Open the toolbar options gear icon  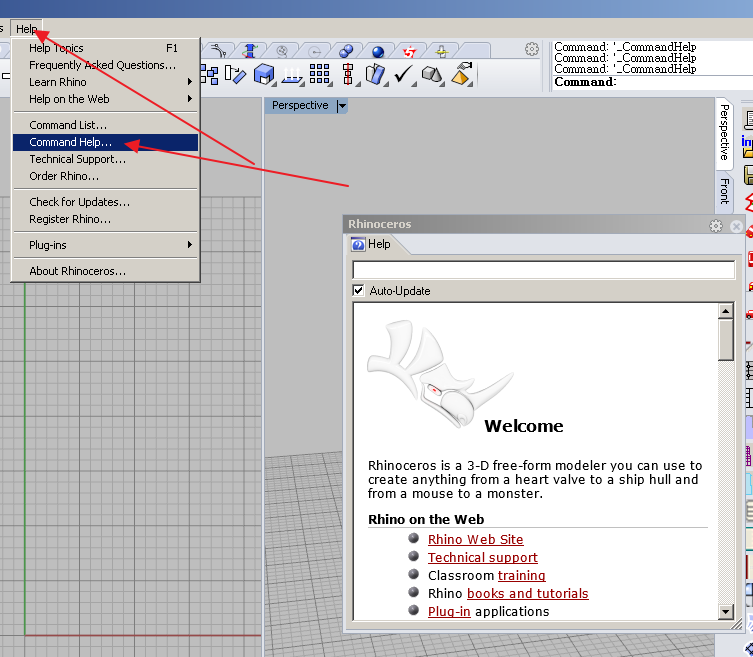[x=532, y=49]
